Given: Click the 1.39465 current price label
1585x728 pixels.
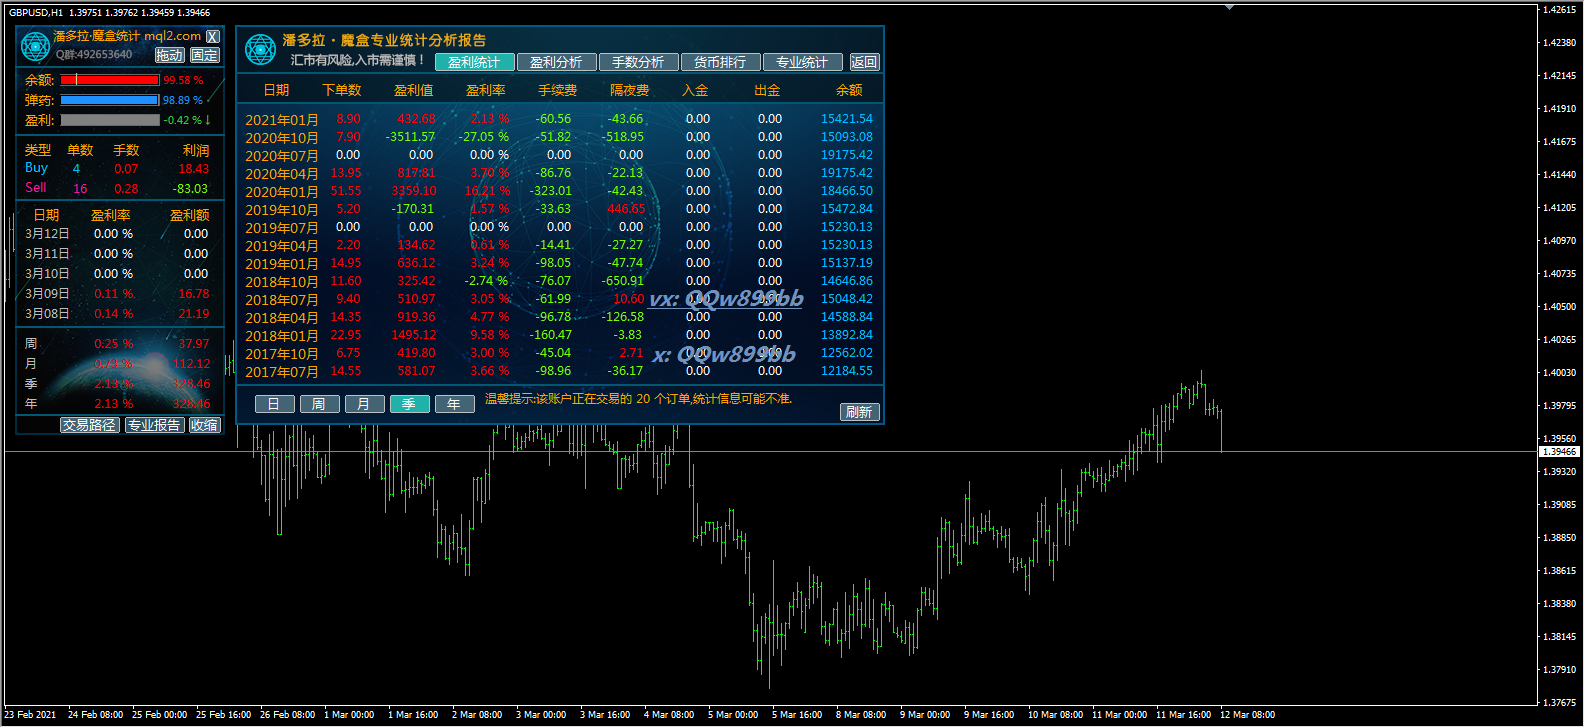Looking at the screenshot, I should tap(1559, 452).
